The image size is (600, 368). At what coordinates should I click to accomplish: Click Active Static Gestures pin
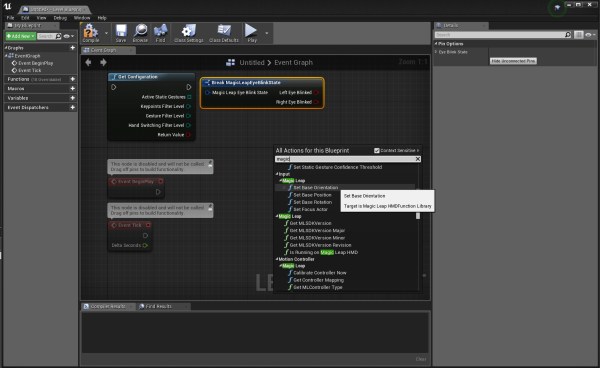[x=189, y=97]
